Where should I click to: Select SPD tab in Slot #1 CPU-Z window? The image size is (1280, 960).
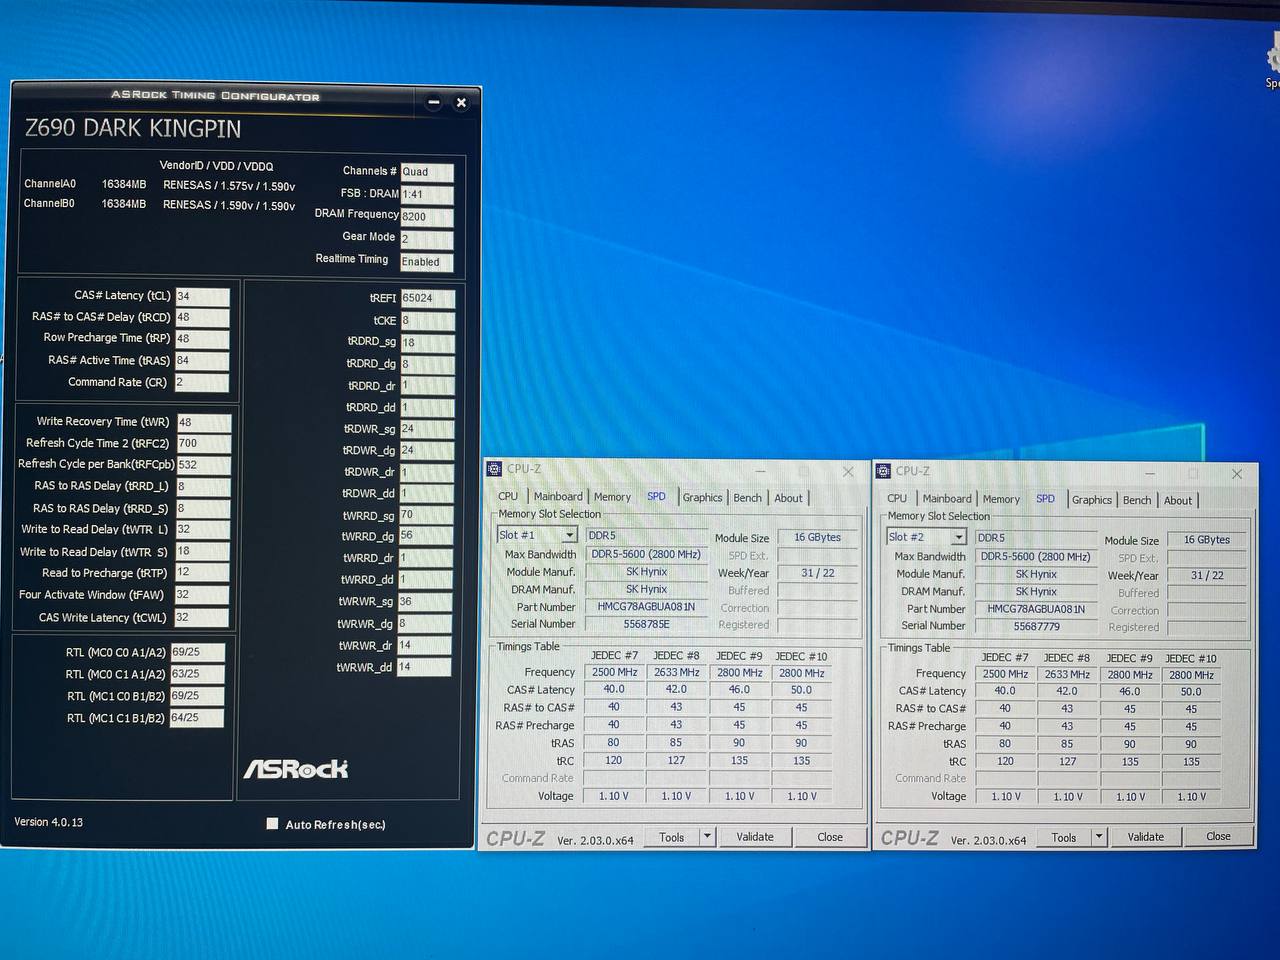coord(656,497)
